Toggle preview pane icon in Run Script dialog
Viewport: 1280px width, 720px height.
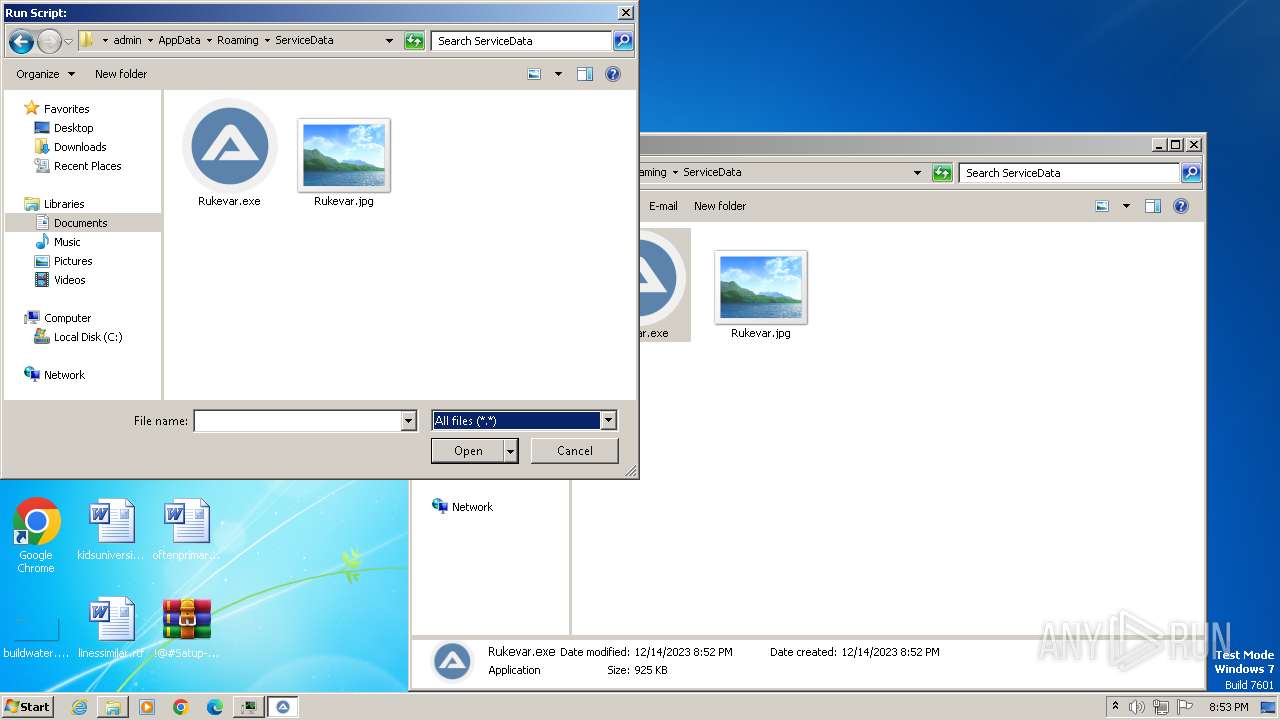tap(585, 74)
